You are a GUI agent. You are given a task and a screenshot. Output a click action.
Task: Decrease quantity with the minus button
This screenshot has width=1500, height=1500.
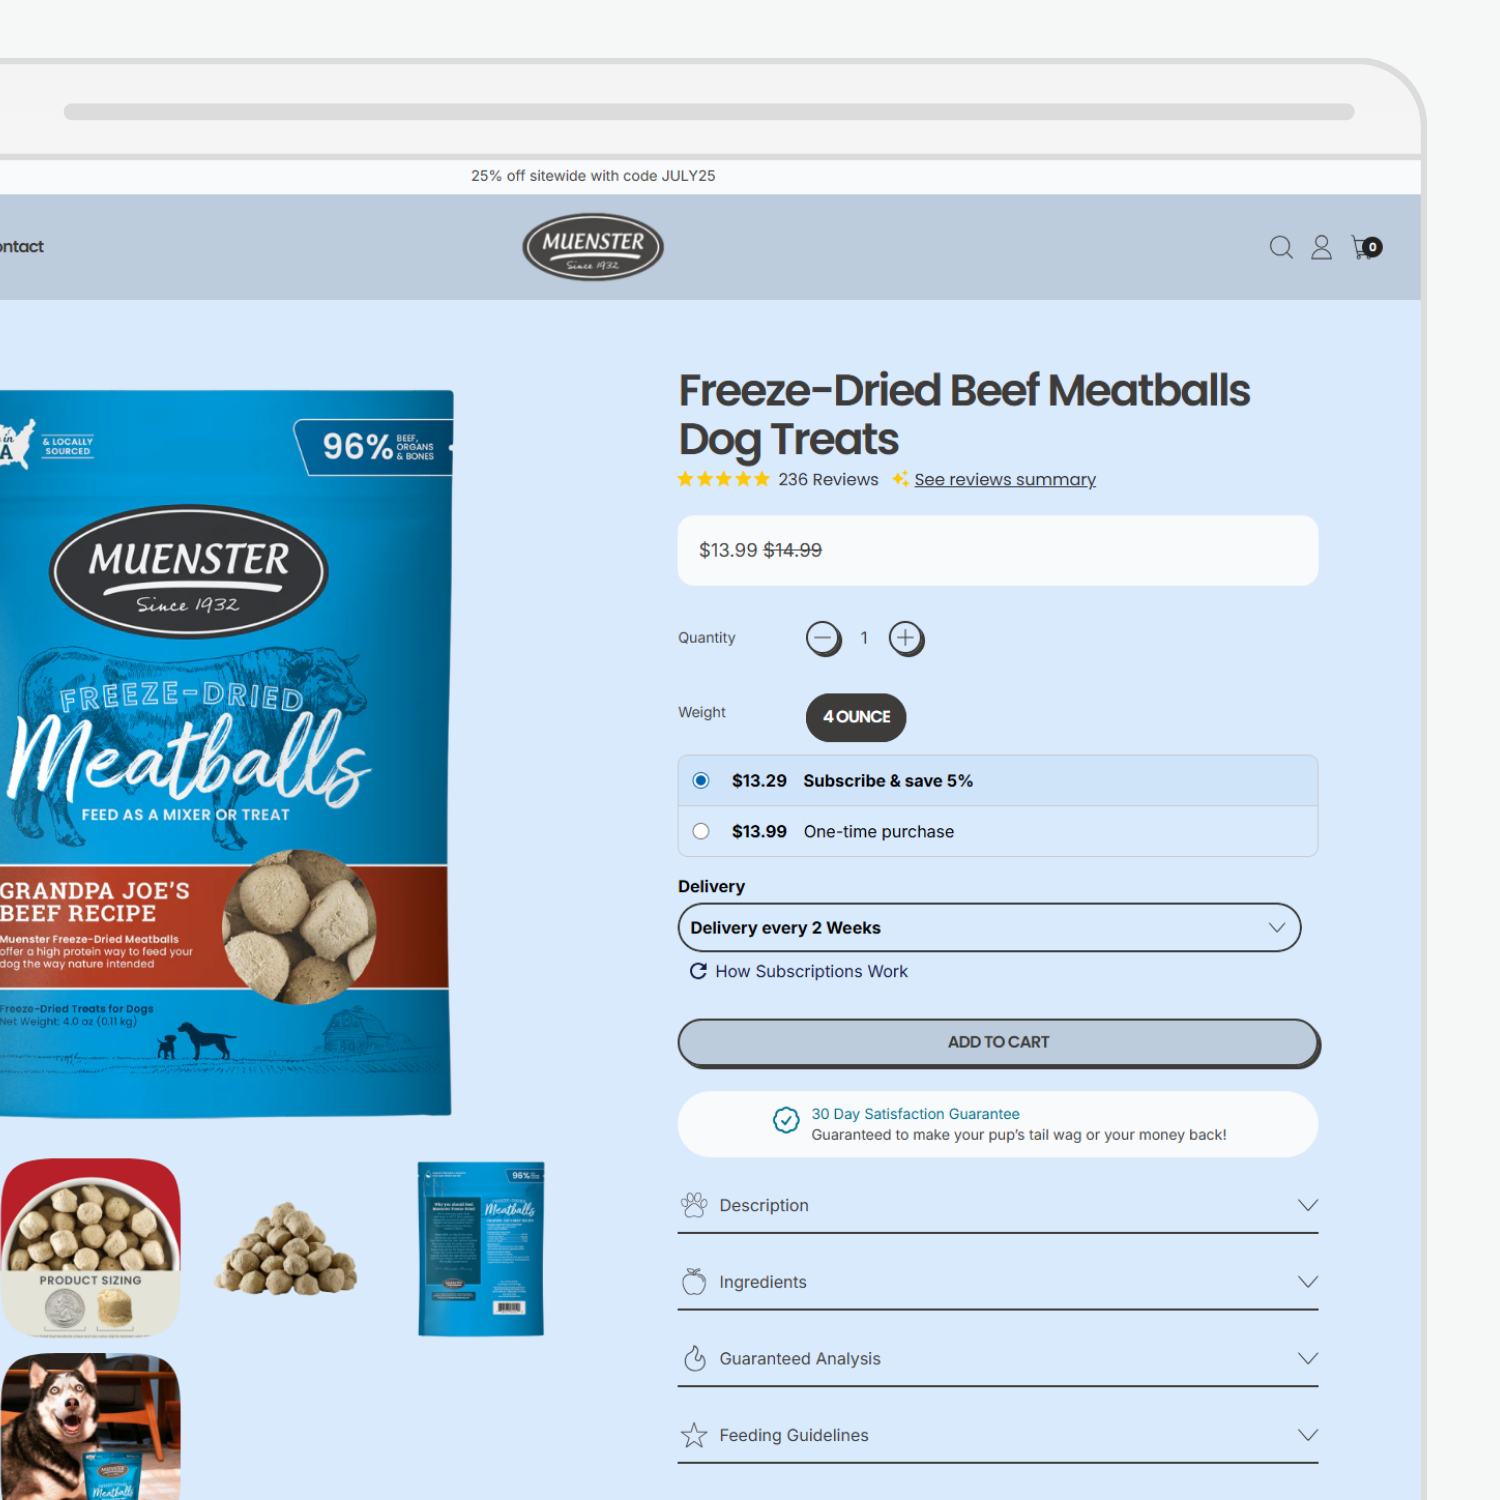(x=824, y=638)
